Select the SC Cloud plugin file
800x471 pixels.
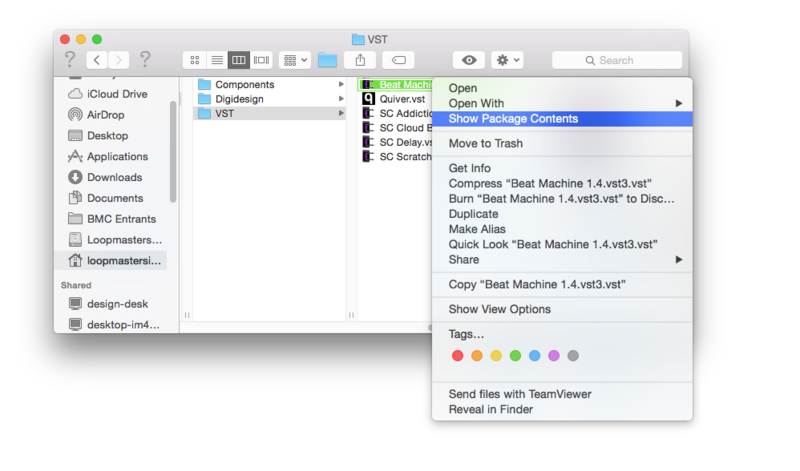click(x=396, y=128)
